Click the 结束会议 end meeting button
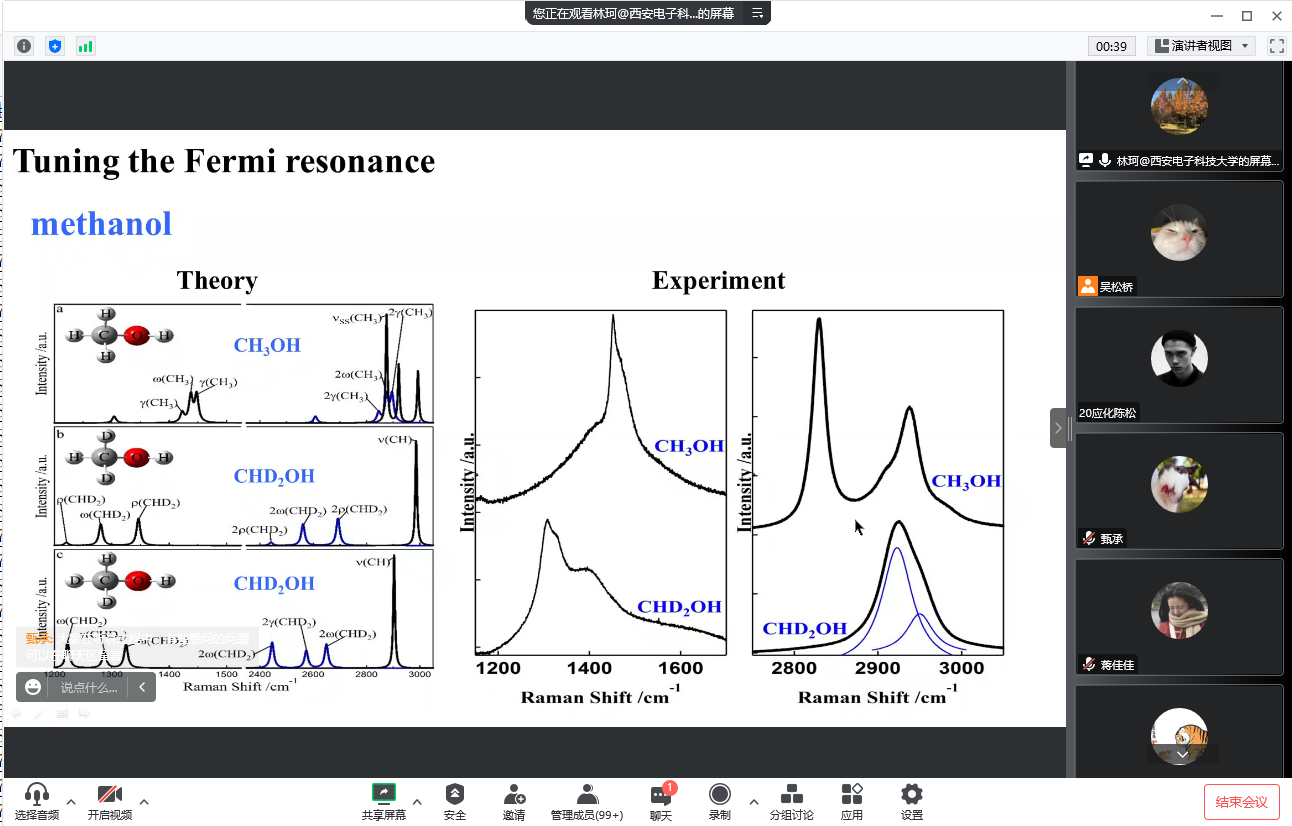 (x=1241, y=802)
